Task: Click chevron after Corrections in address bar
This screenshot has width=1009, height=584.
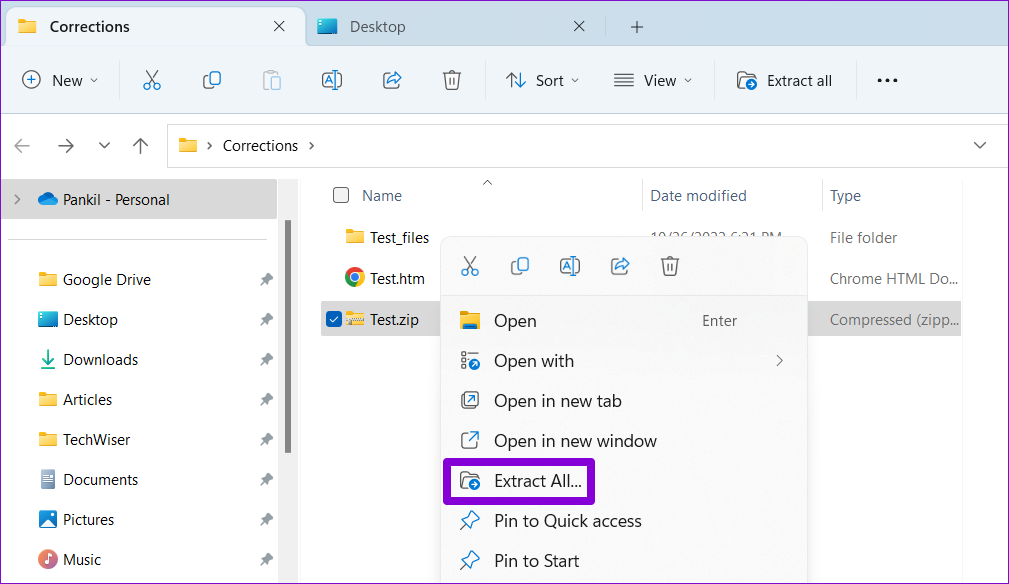Action: coord(311,146)
